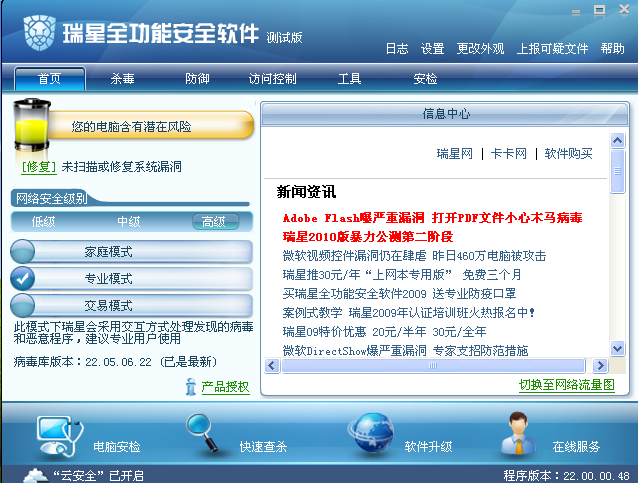
Task: Click the info icon next to 产品授权
Action: (190, 387)
